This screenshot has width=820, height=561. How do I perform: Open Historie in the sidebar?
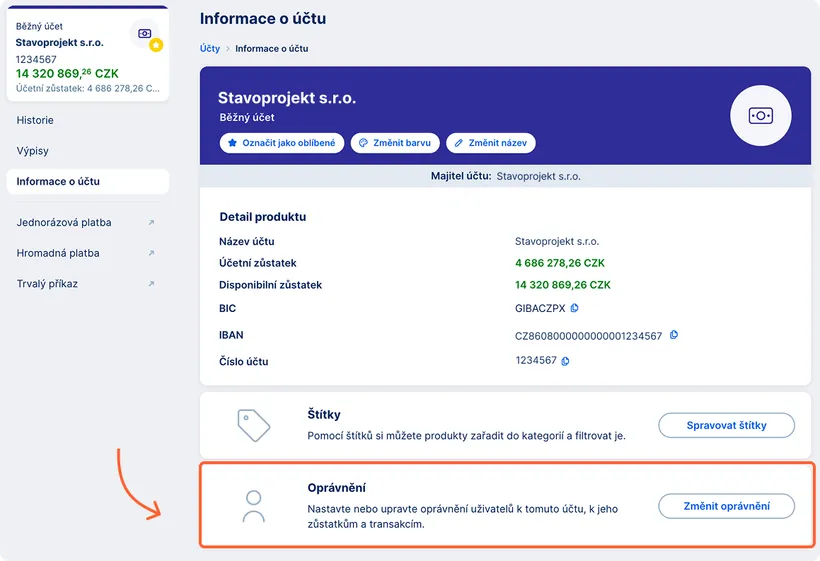coord(35,120)
